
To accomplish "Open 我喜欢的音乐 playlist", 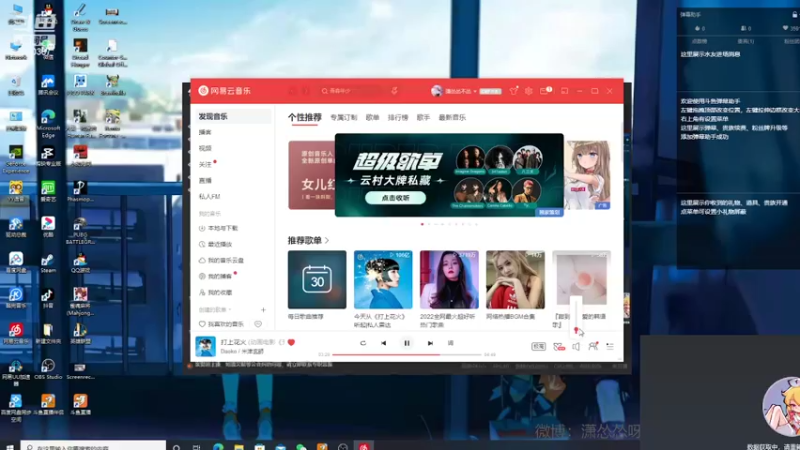I will 222,324.
